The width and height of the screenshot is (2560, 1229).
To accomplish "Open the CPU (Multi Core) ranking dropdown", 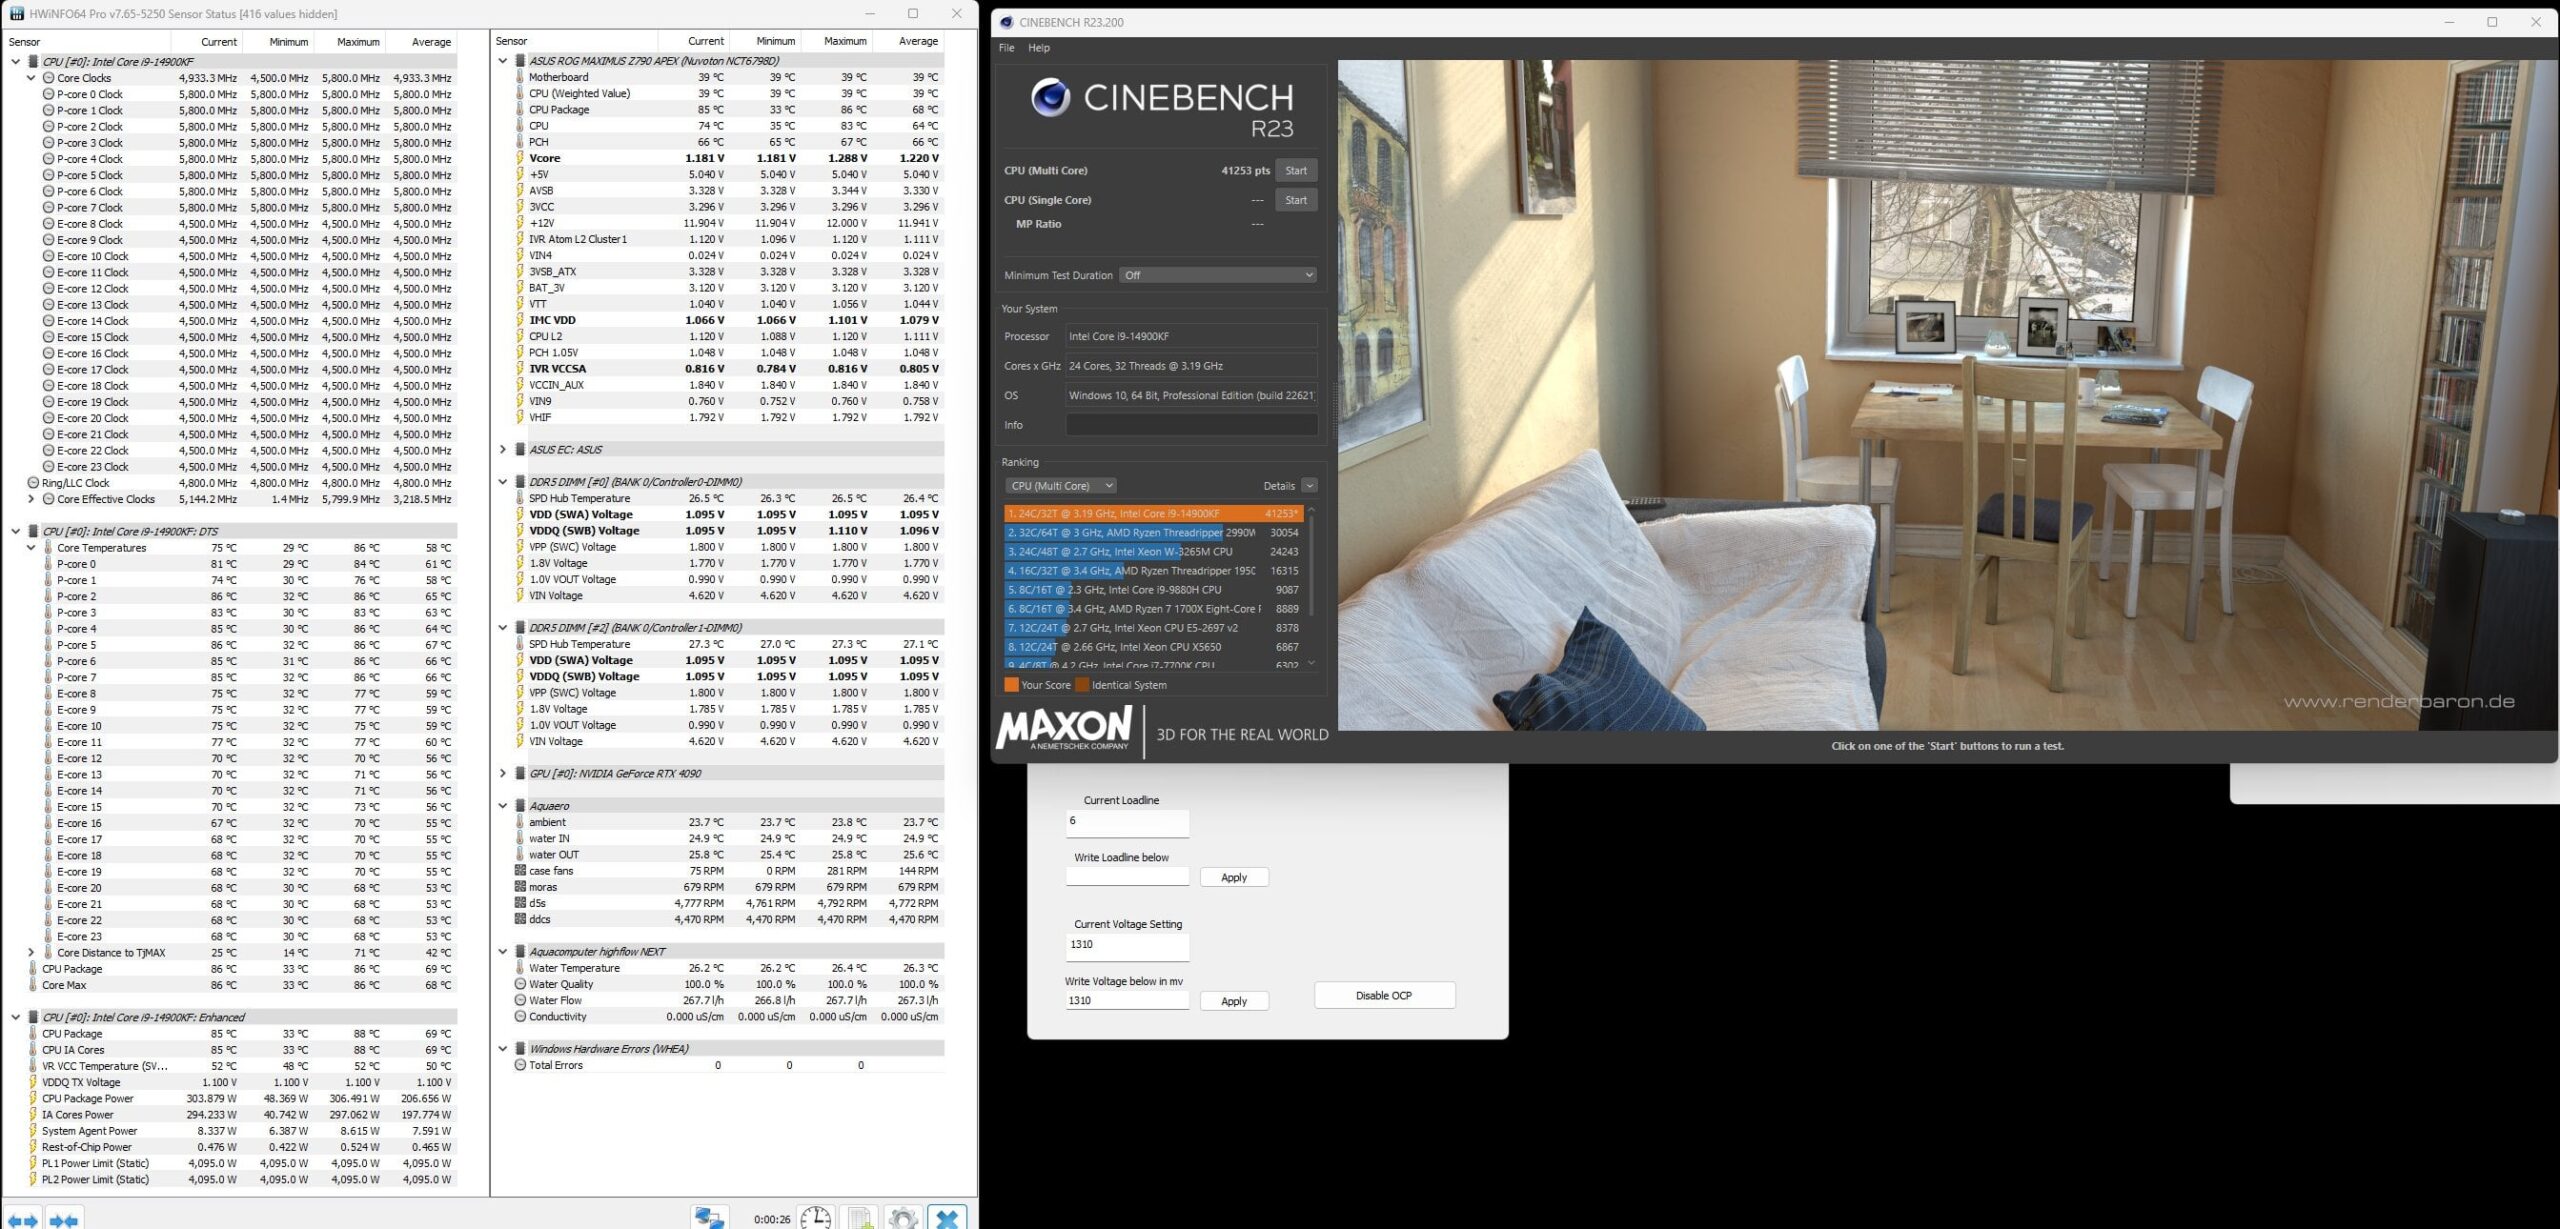I will pos(1060,486).
